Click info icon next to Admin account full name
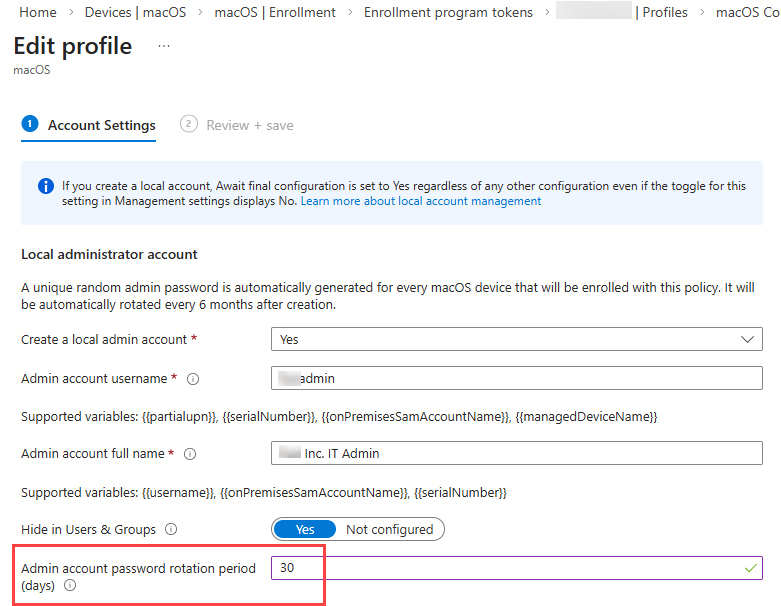 pos(190,454)
